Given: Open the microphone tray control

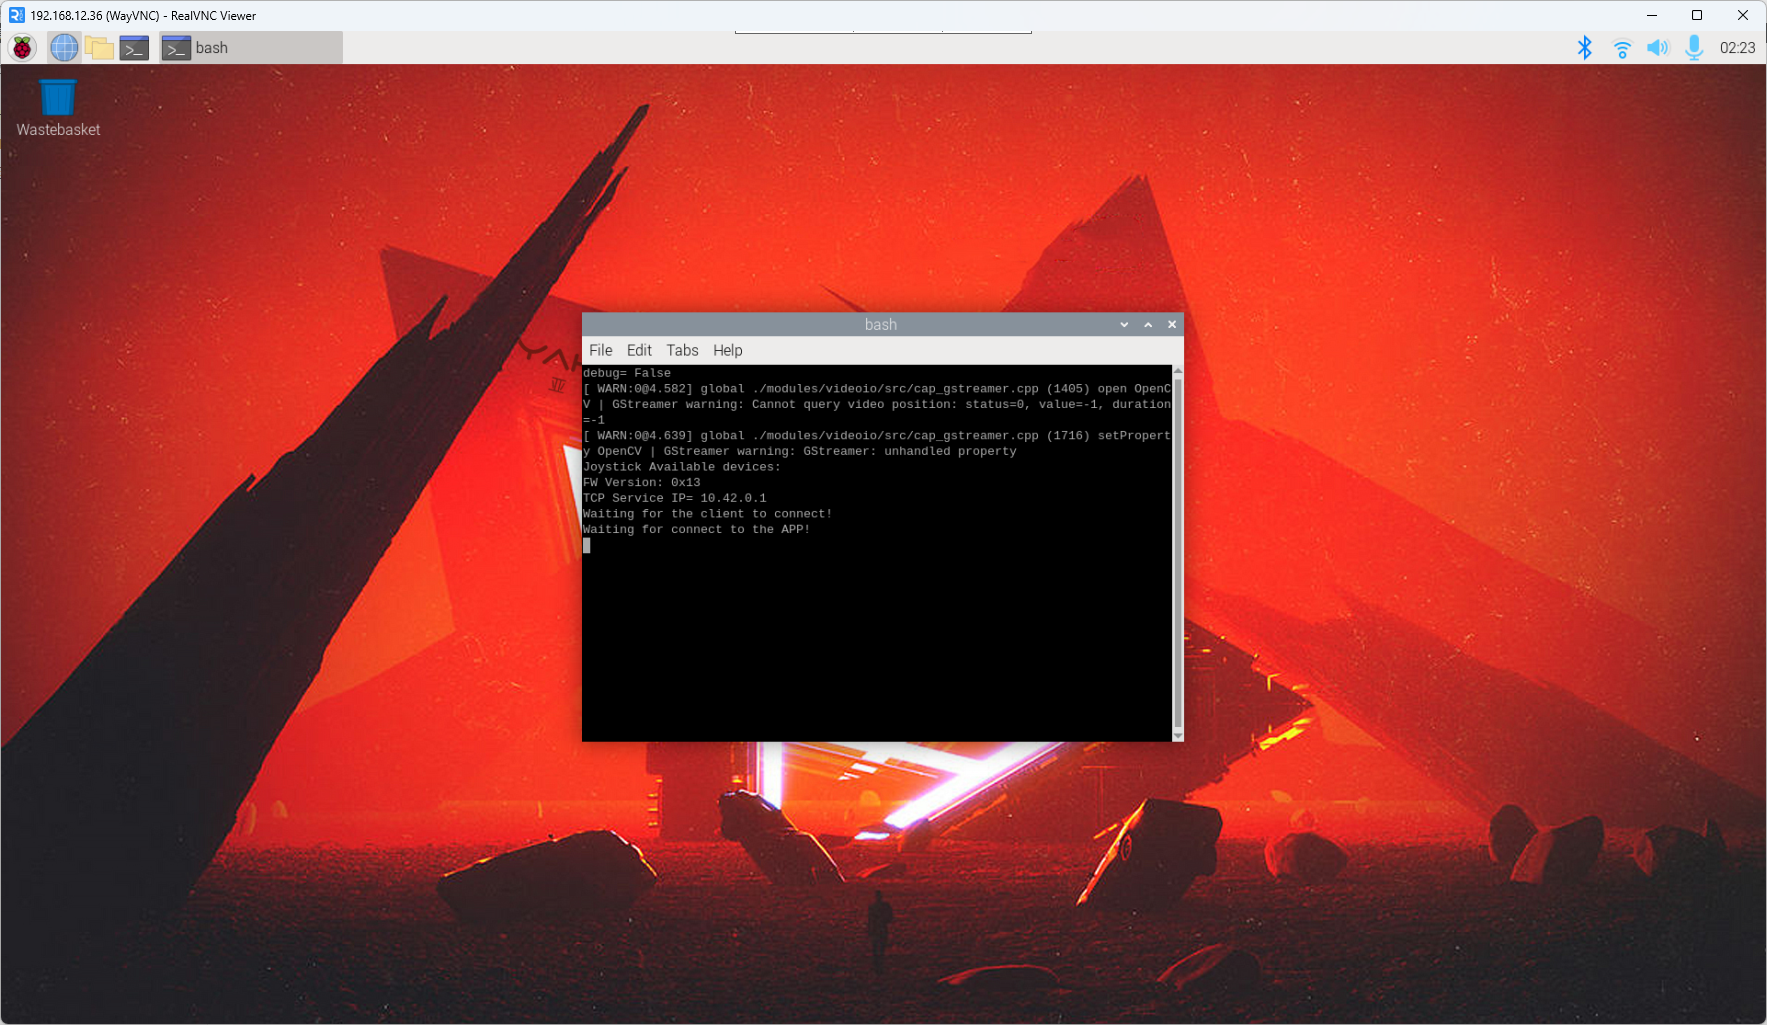Looking at the screenshot, I should (x=1694, y=47).
